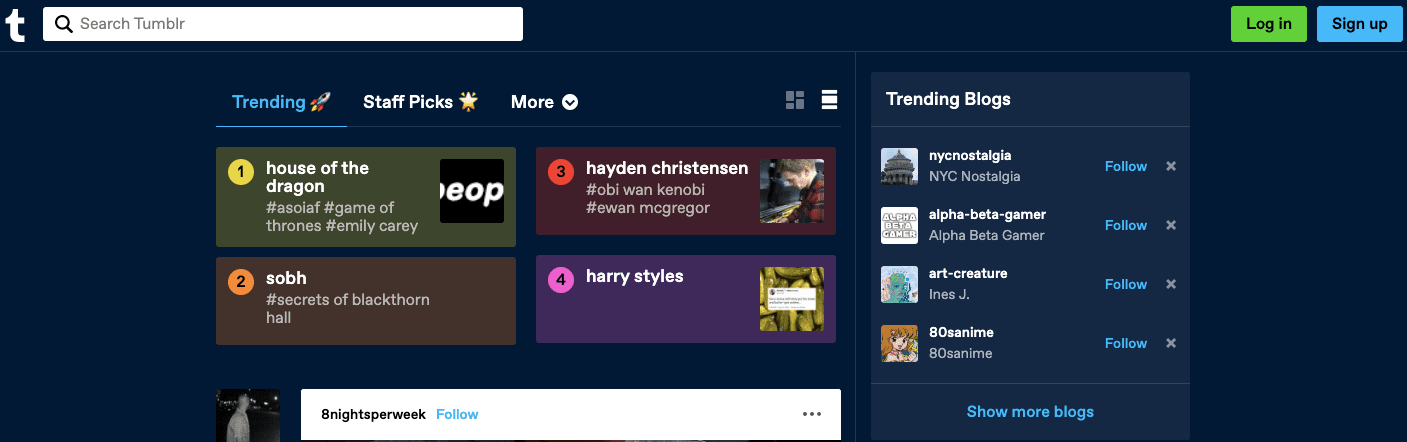Click harry styles thumbnail image
The height and width of the screenshot is (442, 1407).
pos(792,299)
